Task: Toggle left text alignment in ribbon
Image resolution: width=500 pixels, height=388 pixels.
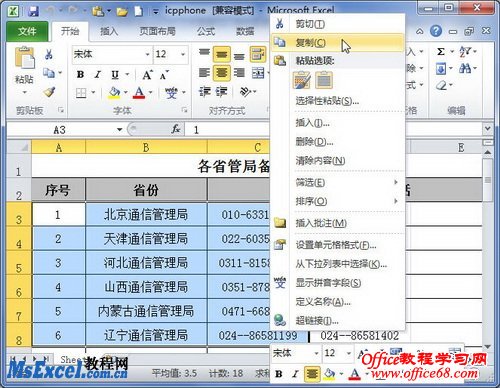Action: click(x=204, y=72)
